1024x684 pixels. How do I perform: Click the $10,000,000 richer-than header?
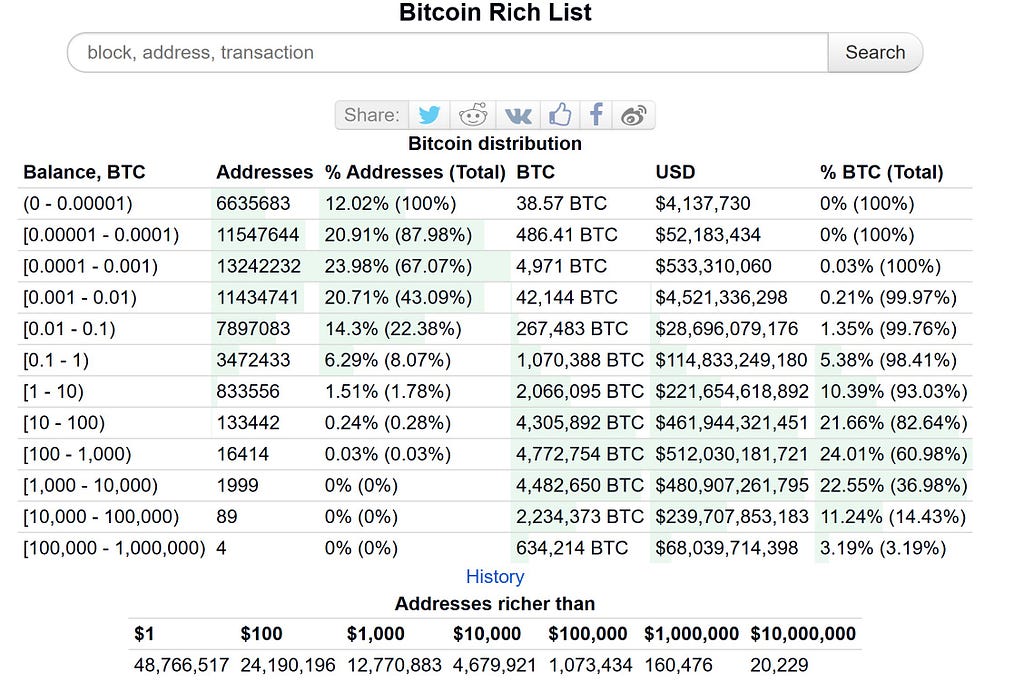point(803,634)
